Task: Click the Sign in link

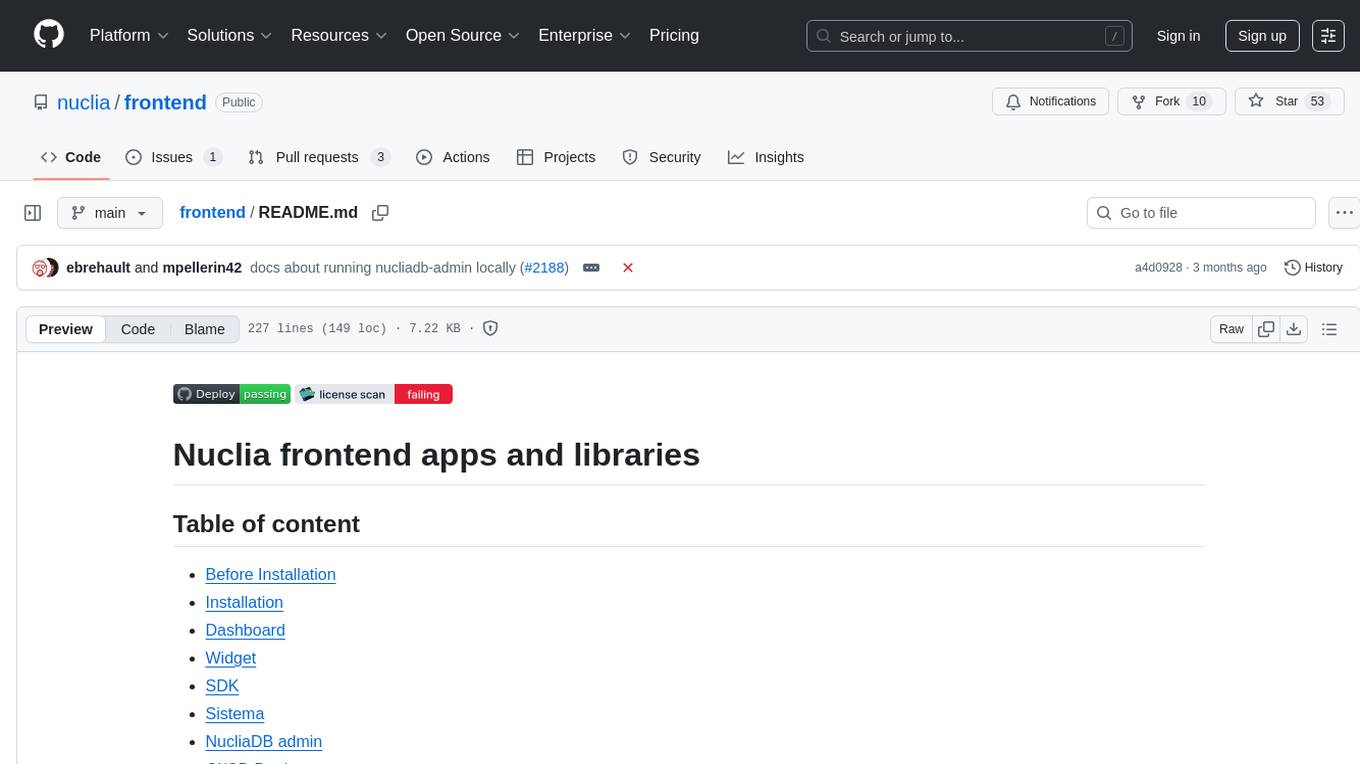Action: (1178, 36)
